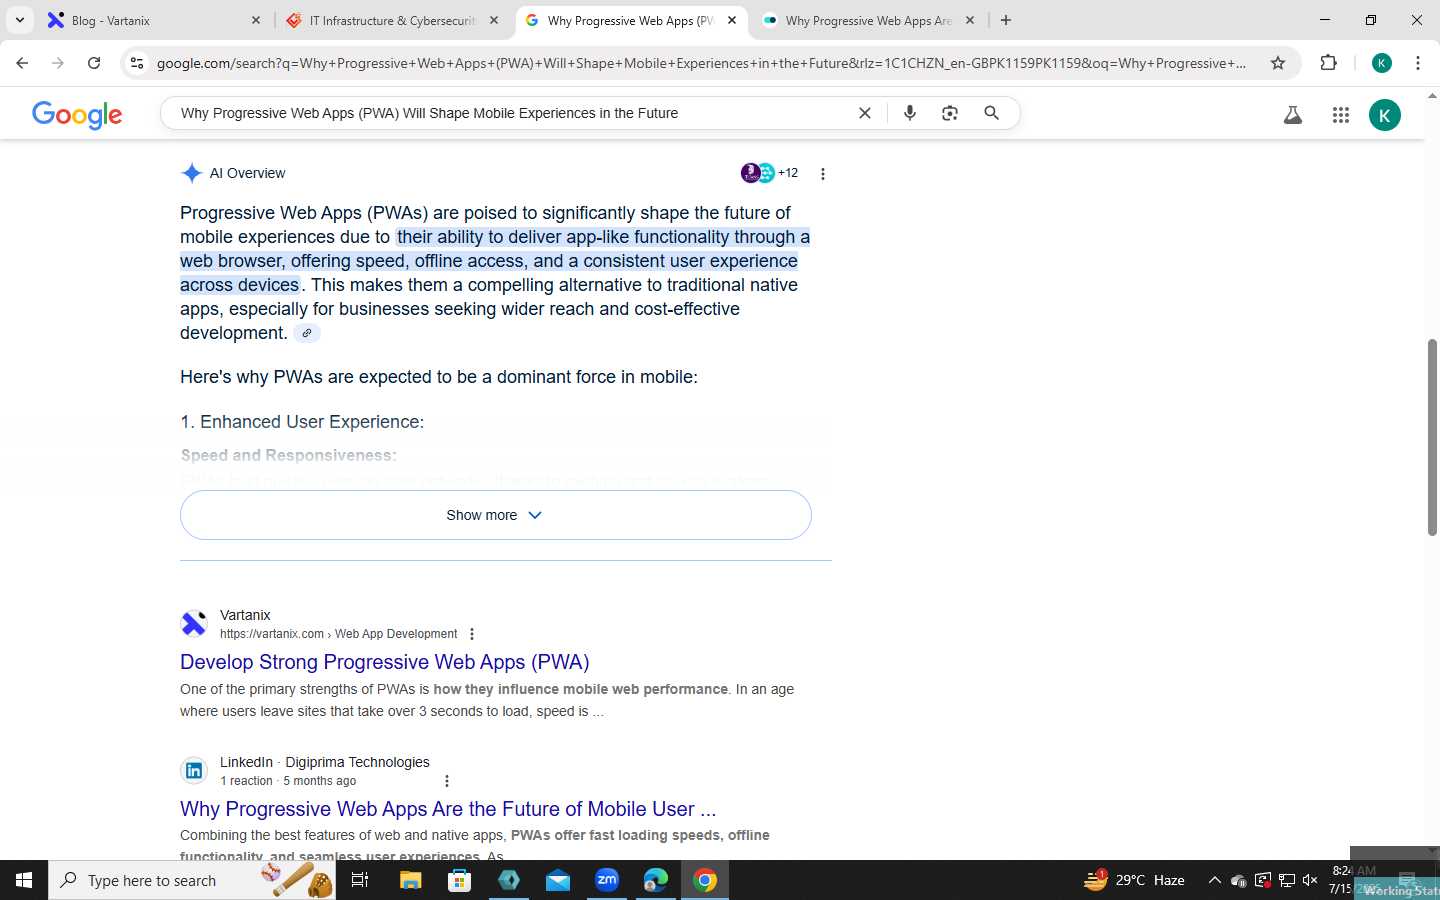Open Search Labs flask icon

pos(1292,115)
